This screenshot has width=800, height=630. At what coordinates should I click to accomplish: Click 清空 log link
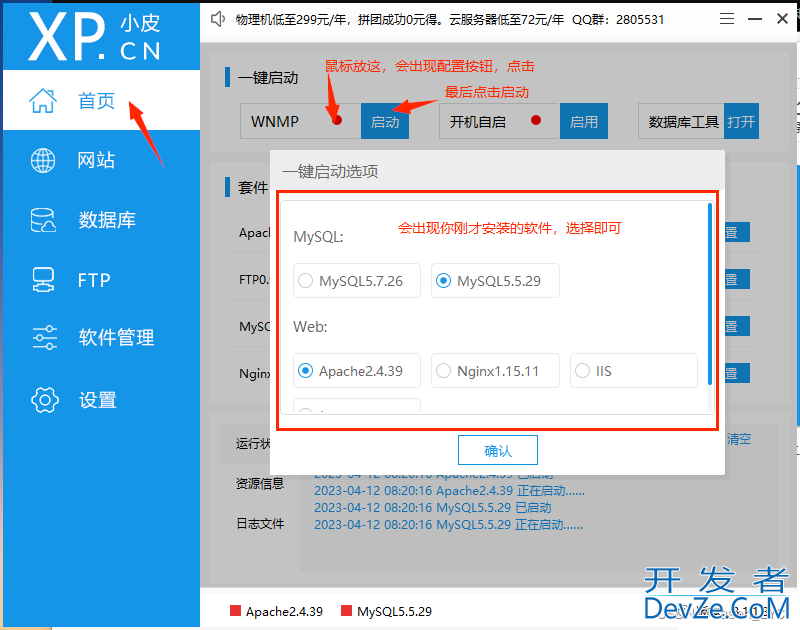(739, 439)
